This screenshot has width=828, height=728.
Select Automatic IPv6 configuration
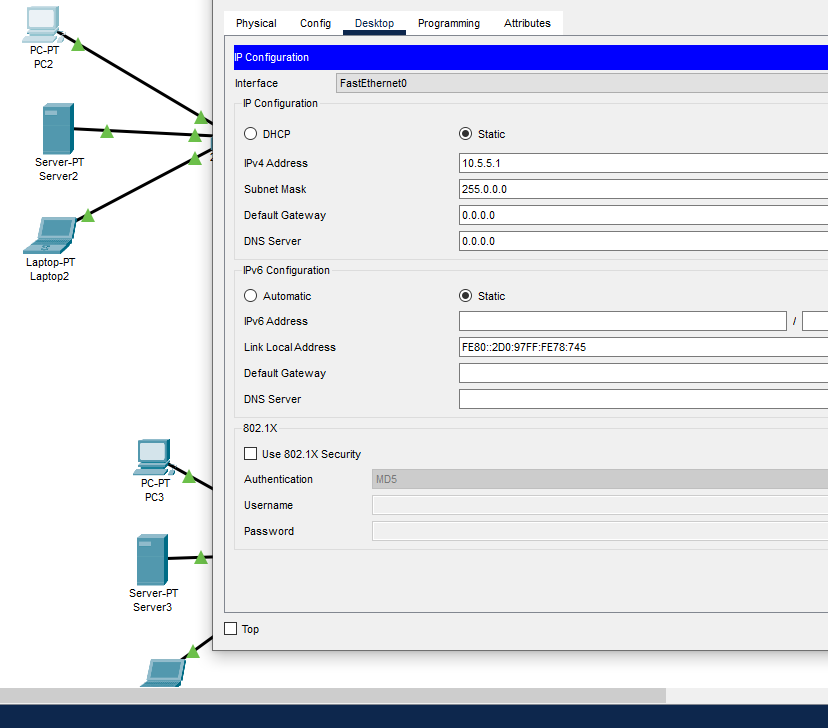(x=250, y=296)
